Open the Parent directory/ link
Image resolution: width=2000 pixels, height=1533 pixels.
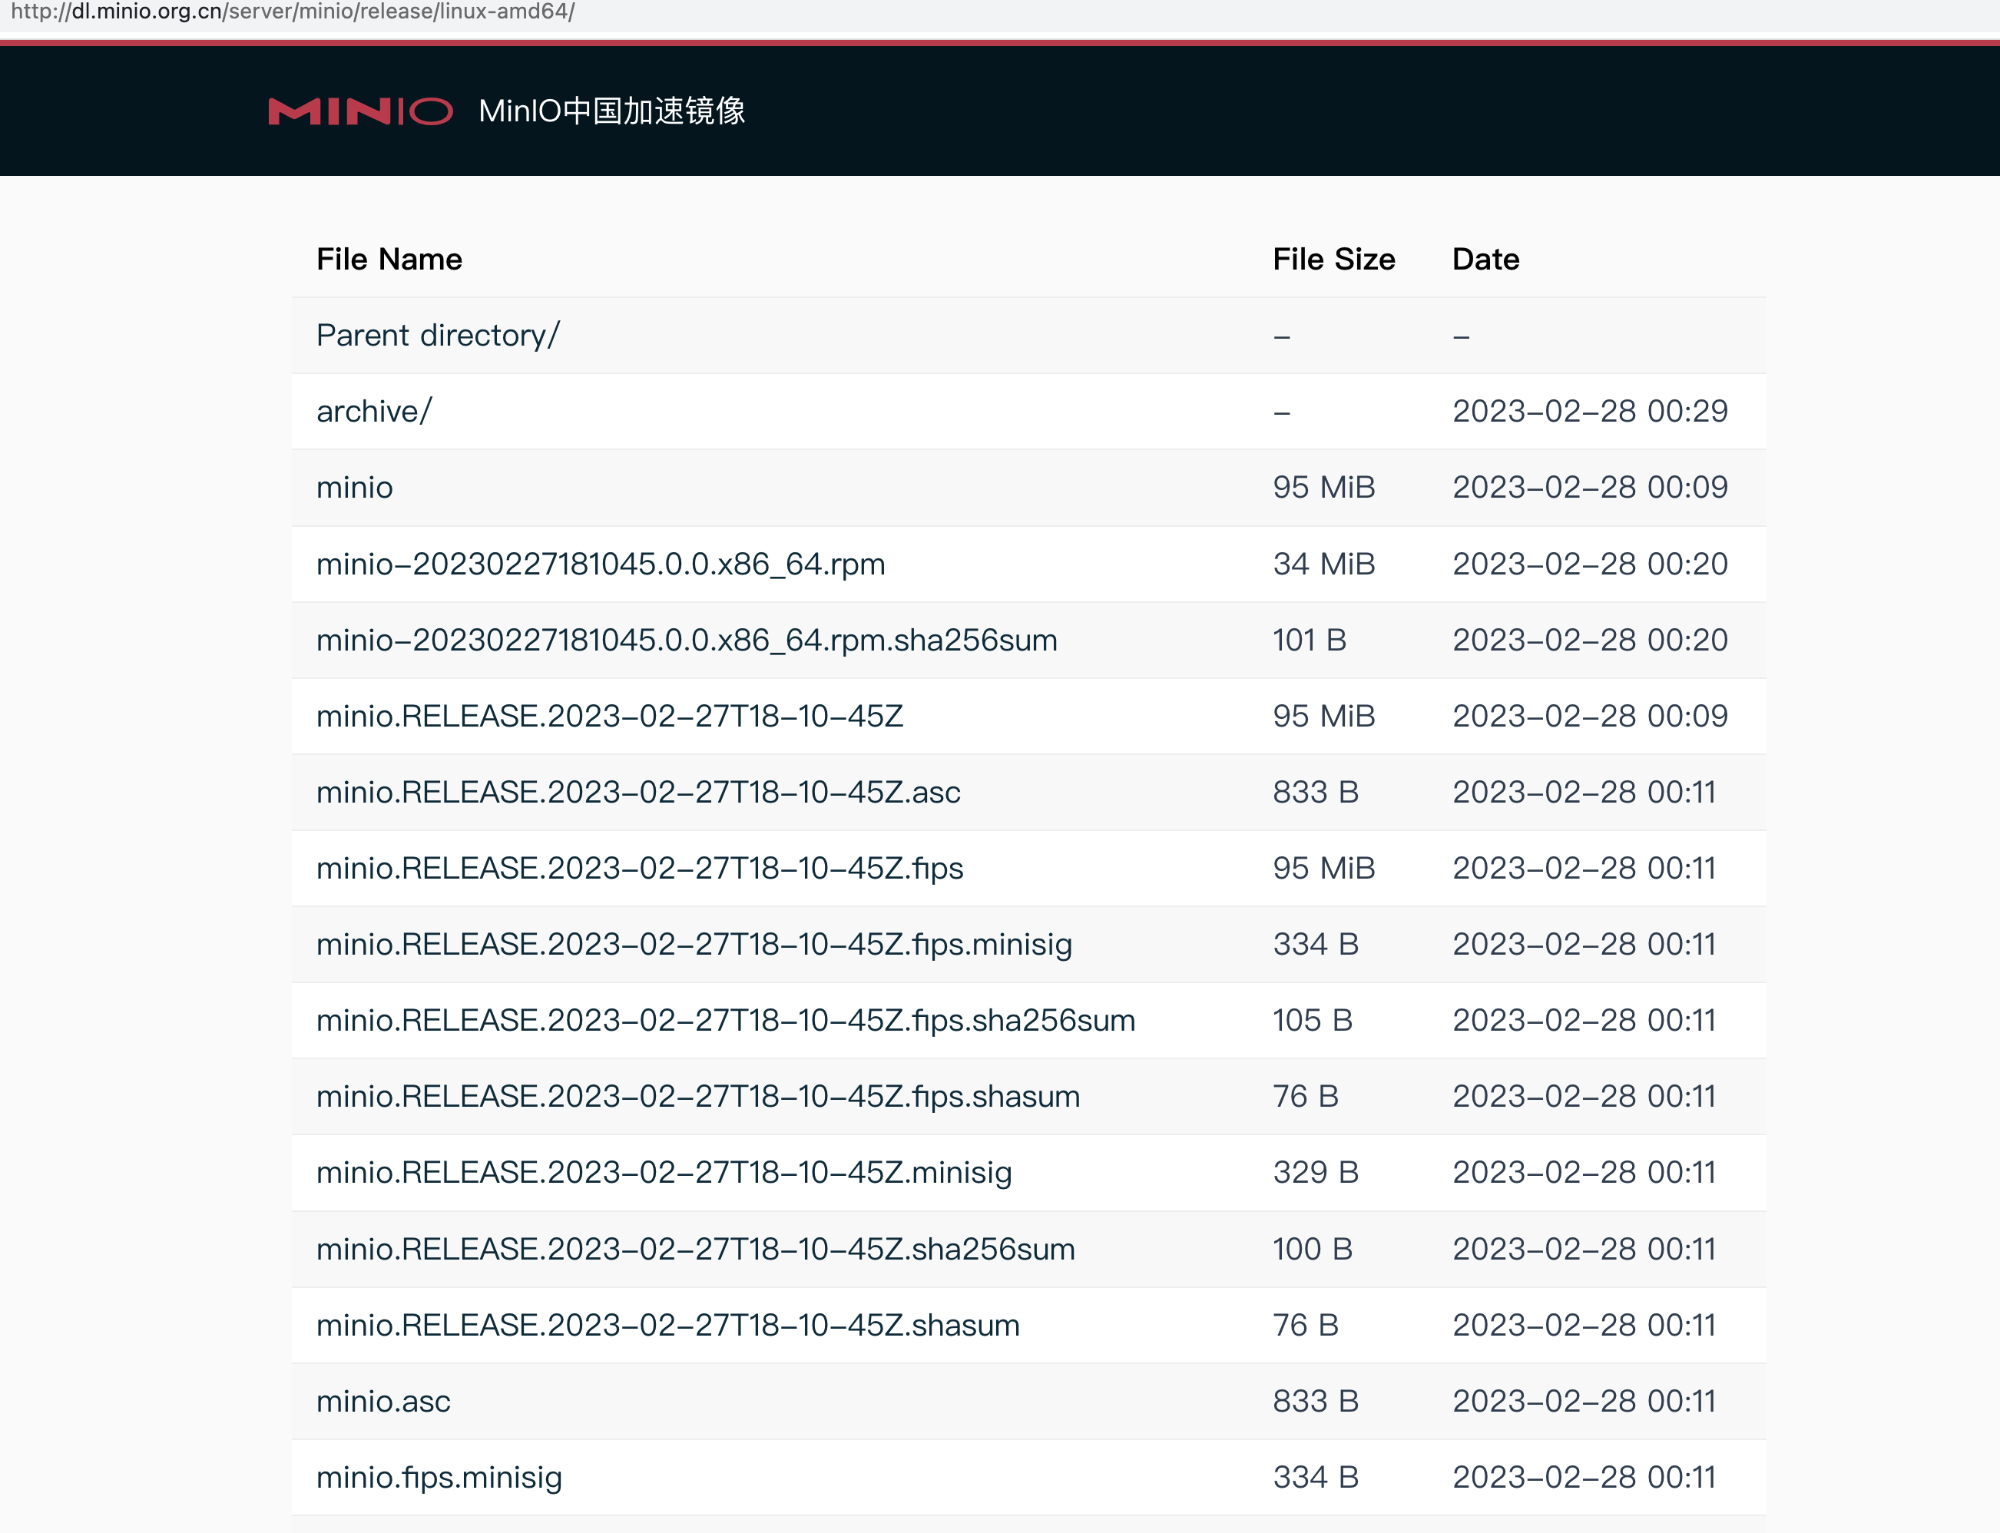438,335
